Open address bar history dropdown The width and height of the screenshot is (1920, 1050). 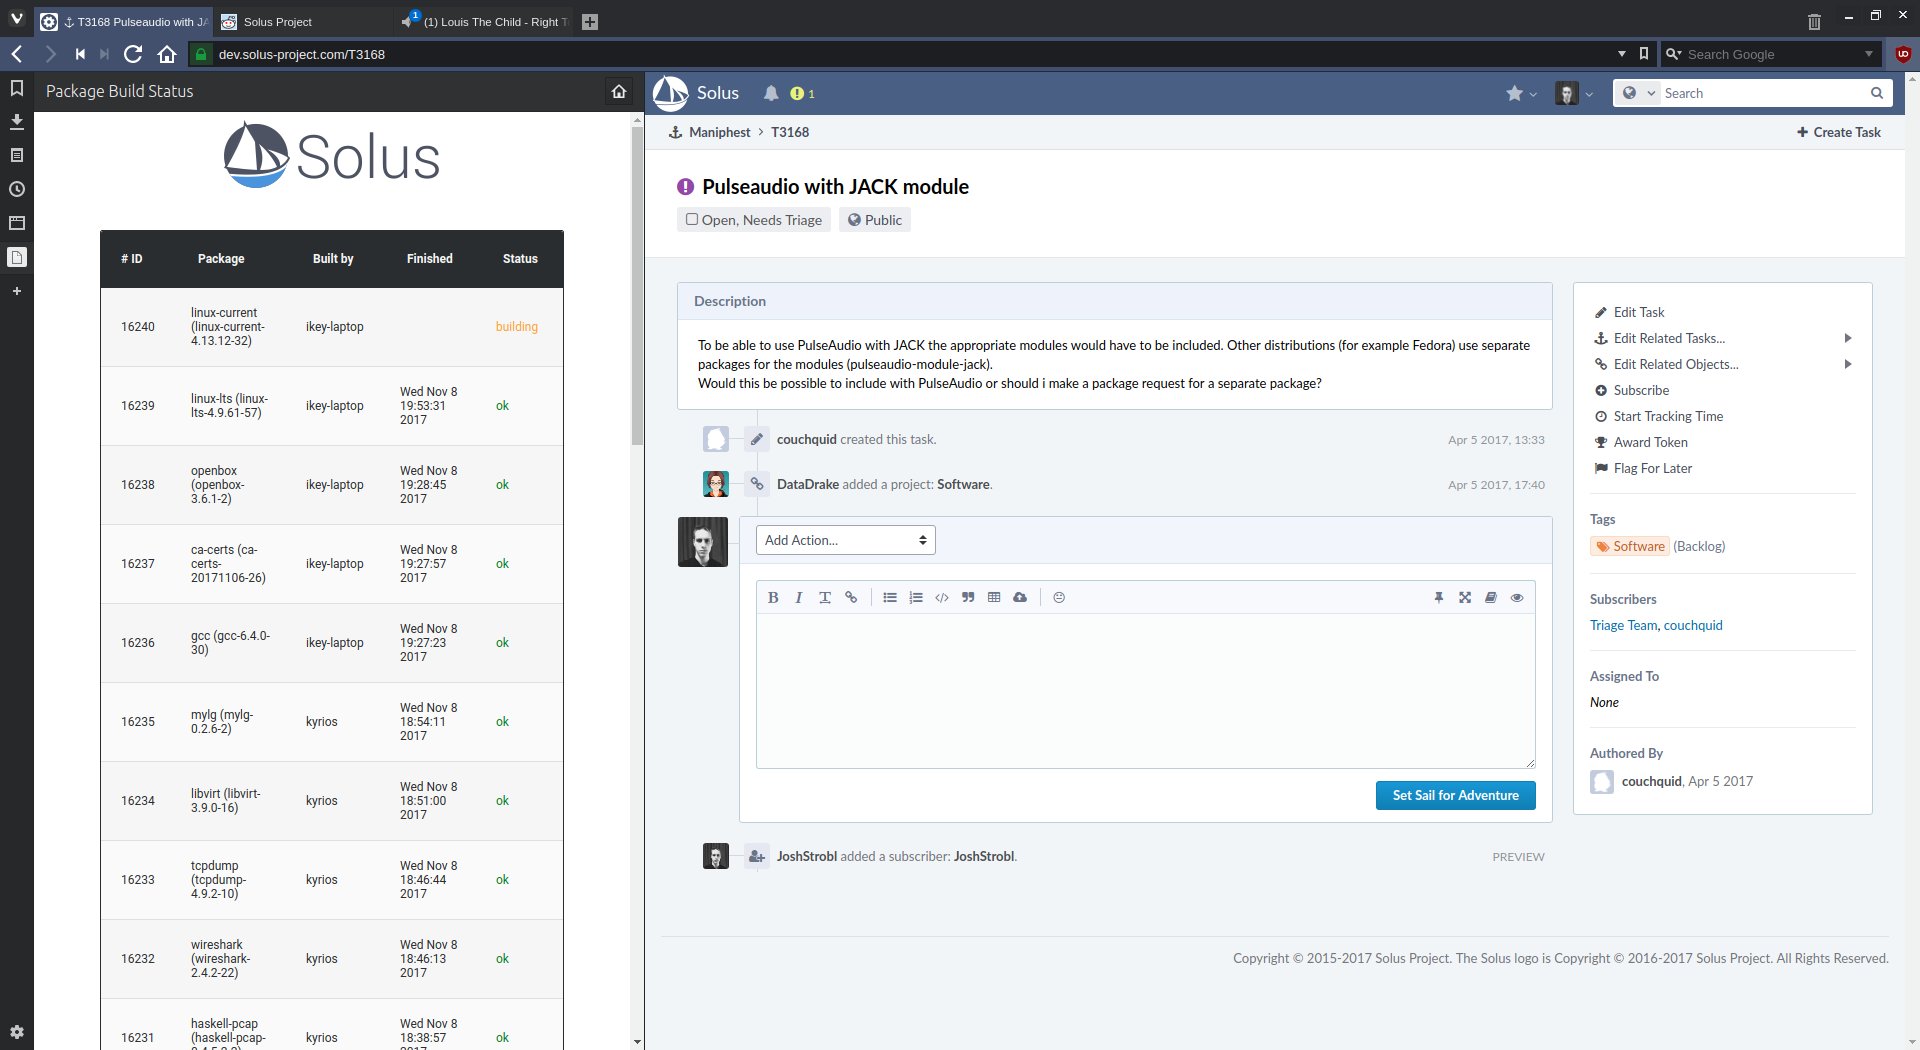tap(1622, 54)
